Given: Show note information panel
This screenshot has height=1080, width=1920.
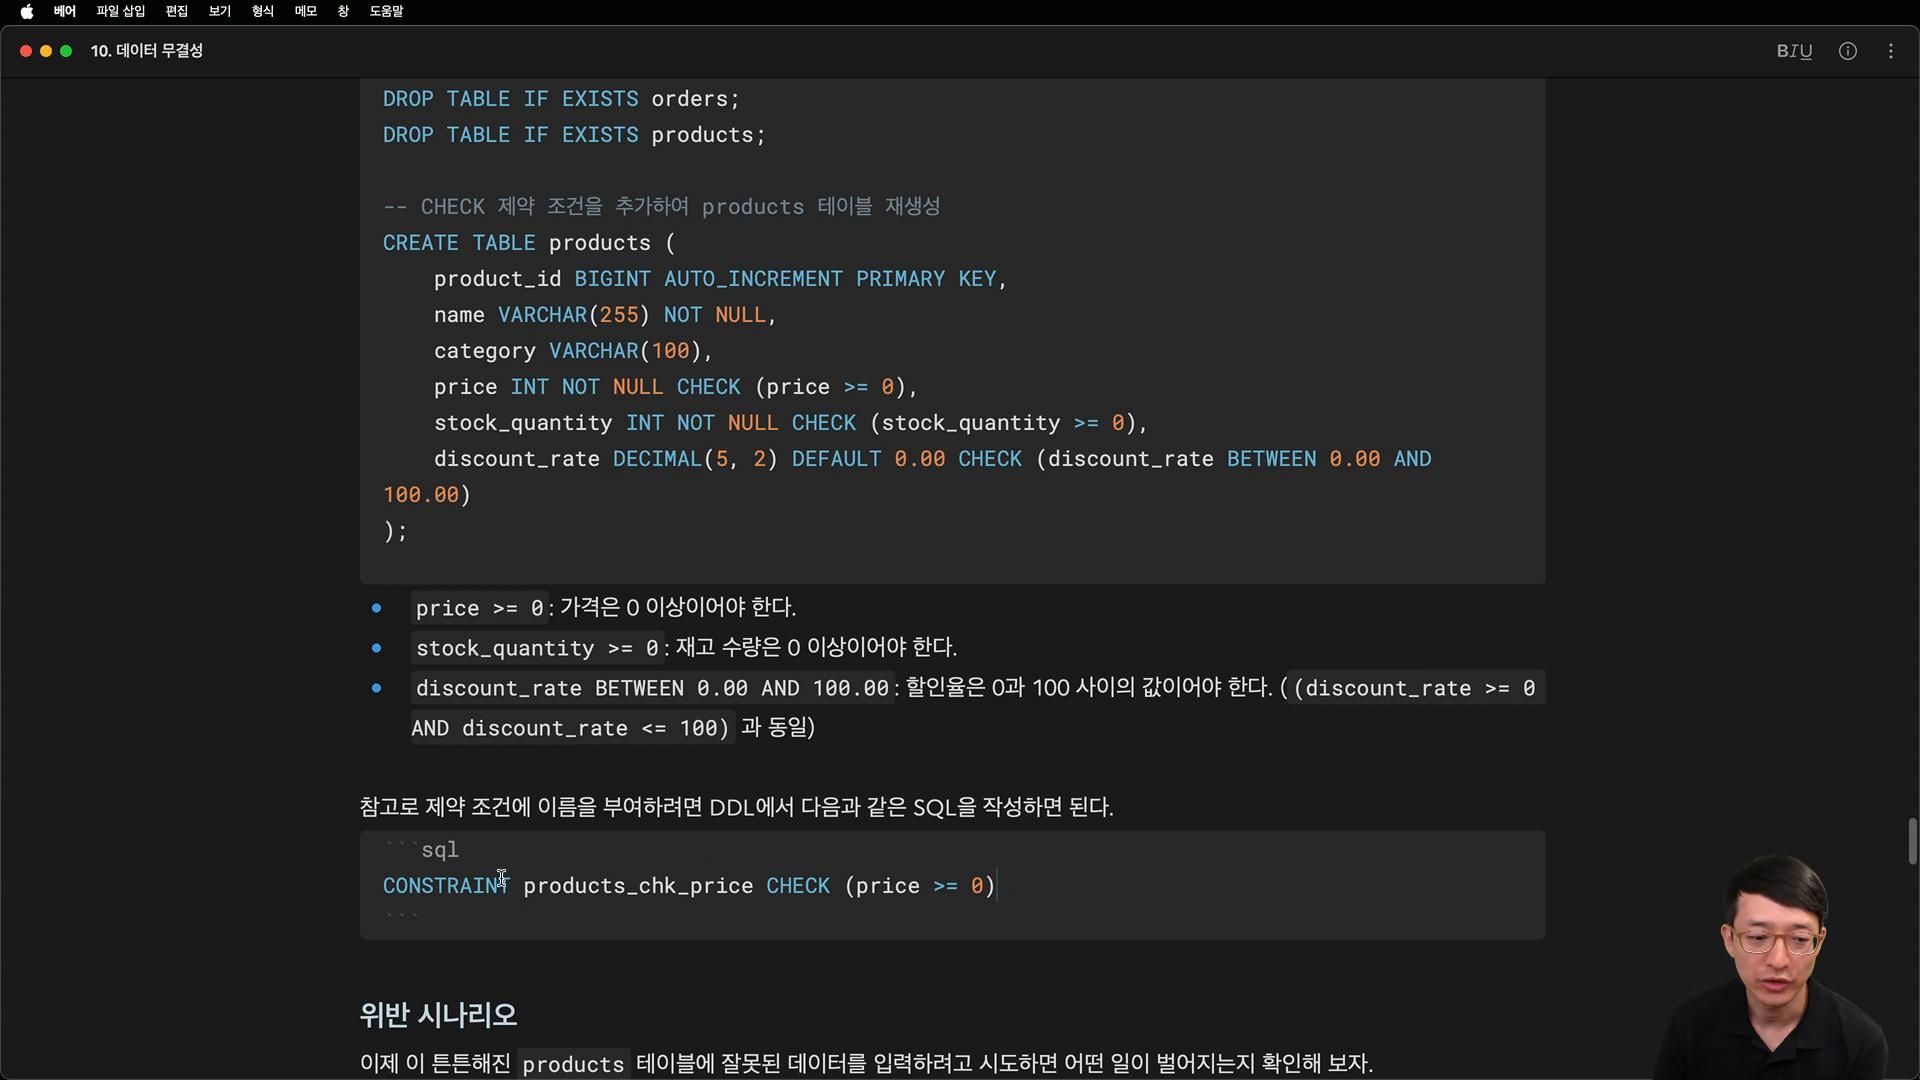Looking at the screenshot, I should tap(1848, 51).
